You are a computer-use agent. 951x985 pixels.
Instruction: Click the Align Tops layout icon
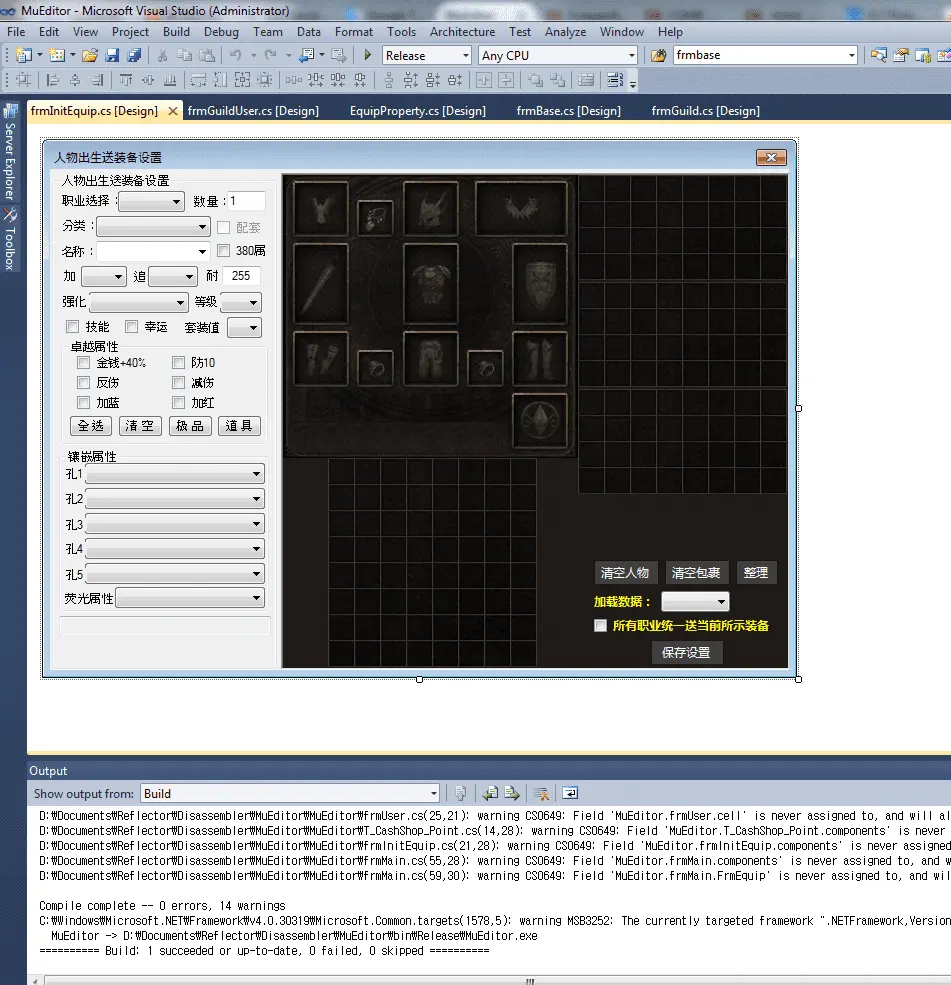click(x=126, y=80)
